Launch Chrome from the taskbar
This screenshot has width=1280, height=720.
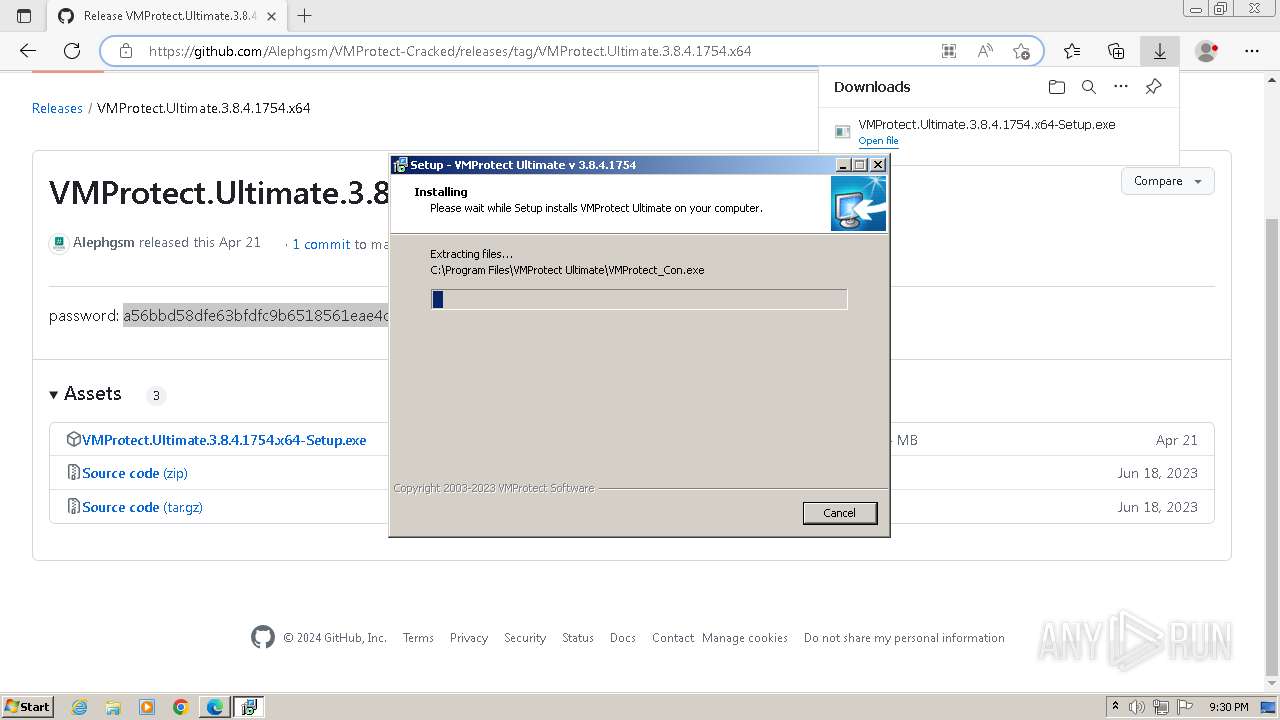point(181,707)
